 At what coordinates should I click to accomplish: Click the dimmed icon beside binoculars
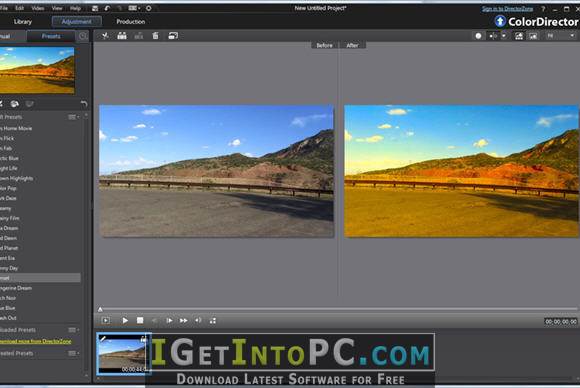point(139,36)
